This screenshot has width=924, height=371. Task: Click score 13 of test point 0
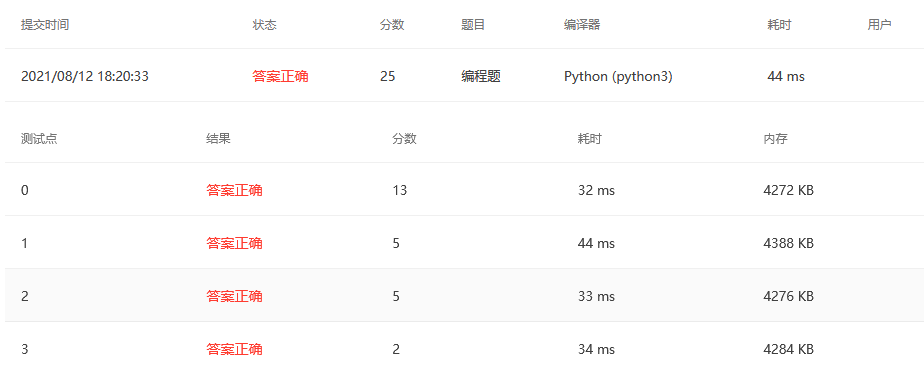pos(400,190)
